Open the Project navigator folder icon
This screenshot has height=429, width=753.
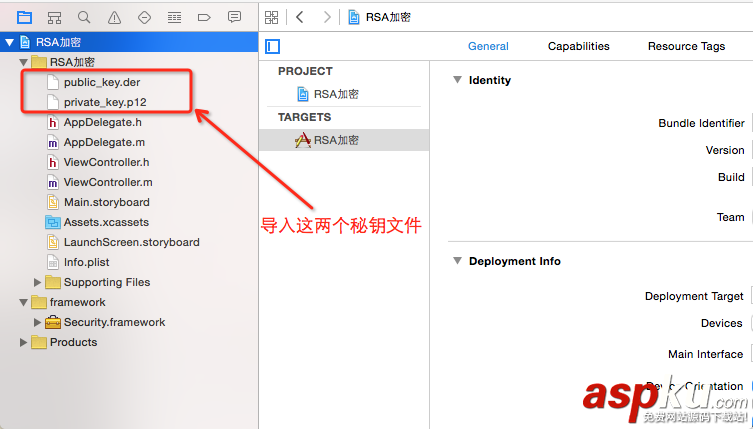click(24, 18)
